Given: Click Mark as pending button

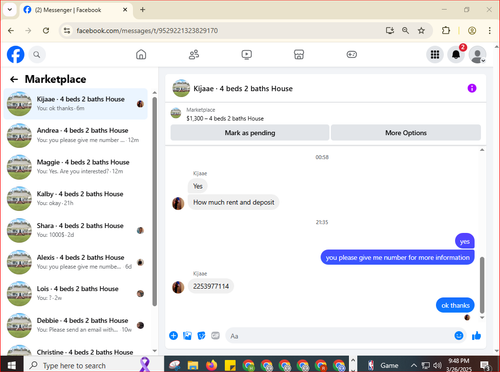Looking at the screenshot, I should [250, 133].
